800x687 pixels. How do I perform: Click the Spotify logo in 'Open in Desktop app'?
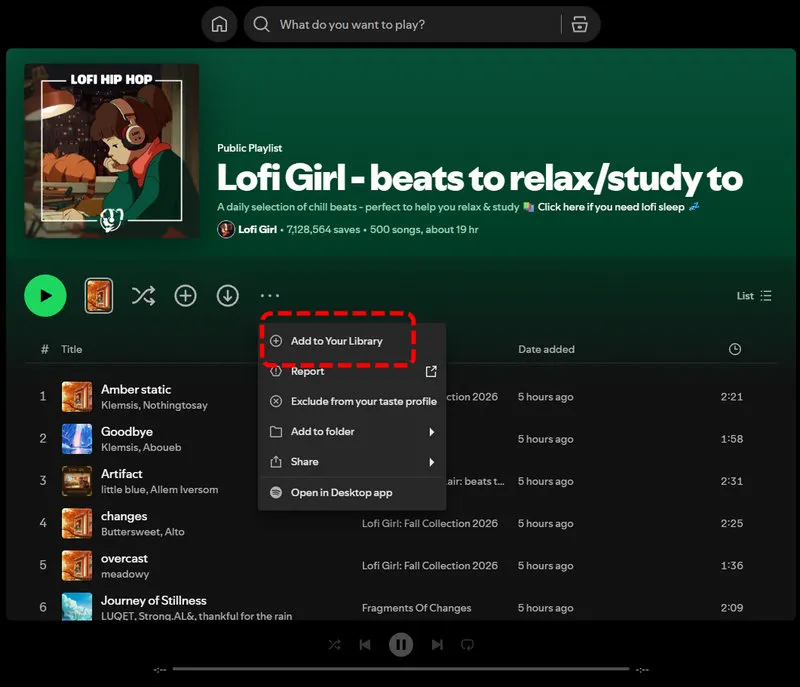pyautogui.click(x=276, y=493)
